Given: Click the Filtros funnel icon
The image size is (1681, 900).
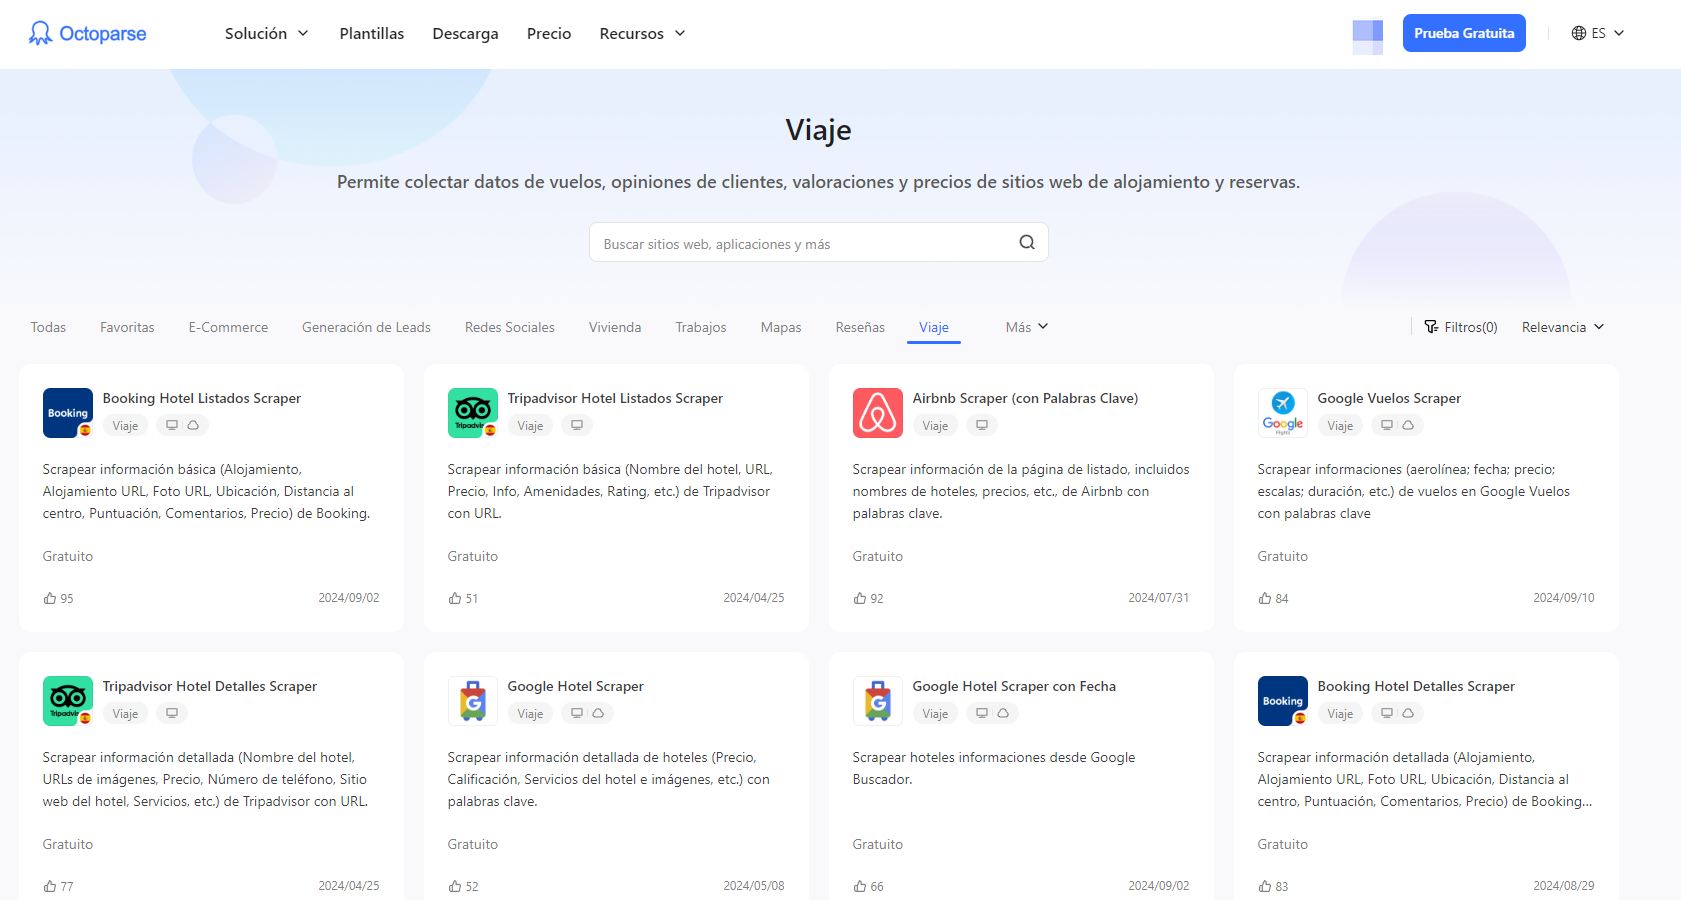Looking at the screenshot, I should coord(1431,327).
